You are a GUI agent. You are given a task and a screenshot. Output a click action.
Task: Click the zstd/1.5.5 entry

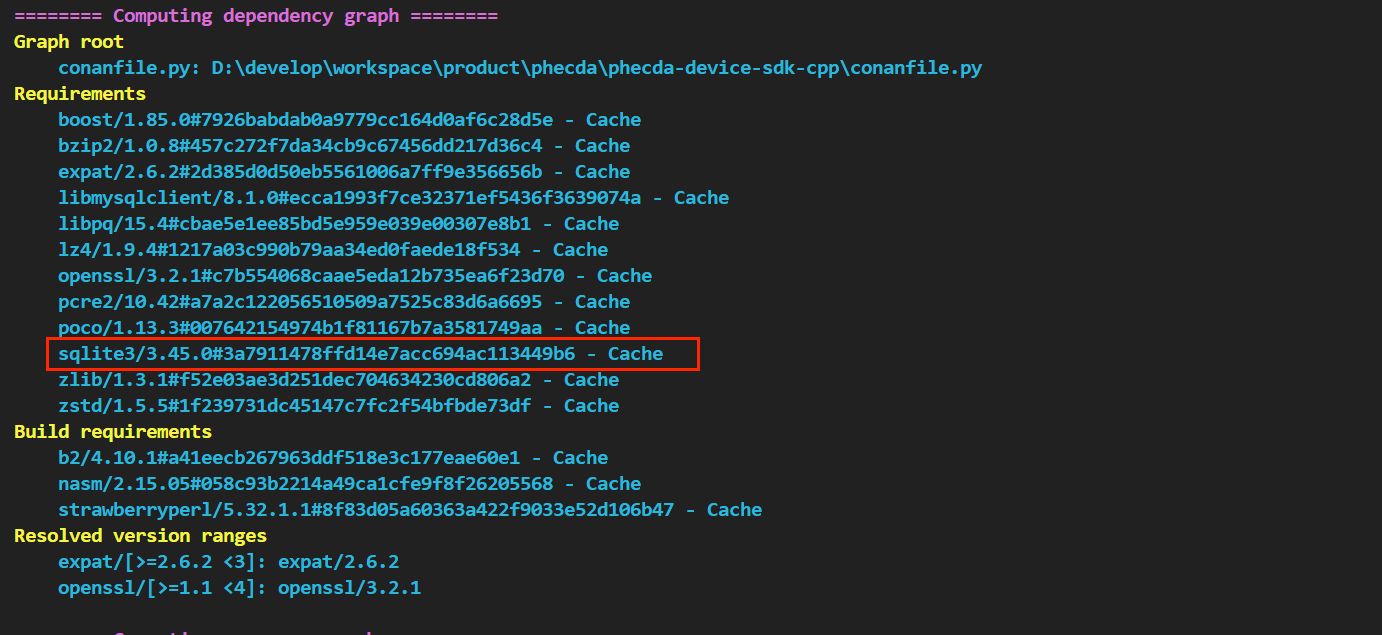point(338,406)
